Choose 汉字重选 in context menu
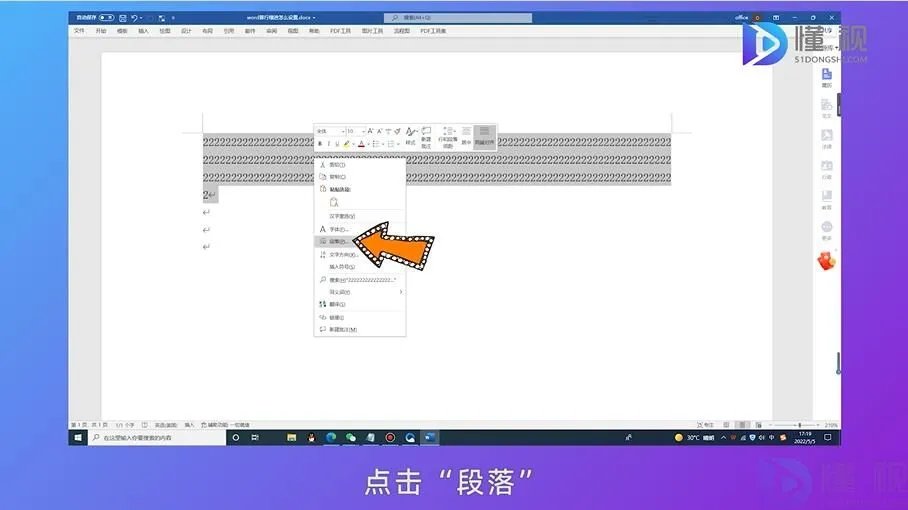Viewport: 908px width, 510px height. (x=359, y=216)
